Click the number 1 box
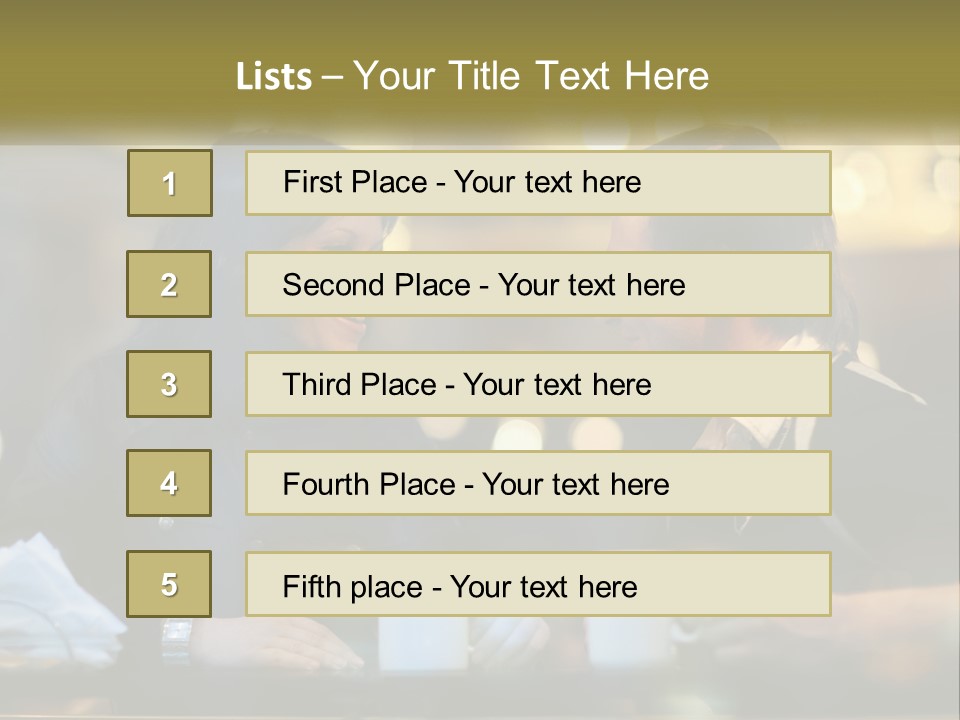This screenshot has width=960, height=720. coord(170,183)
